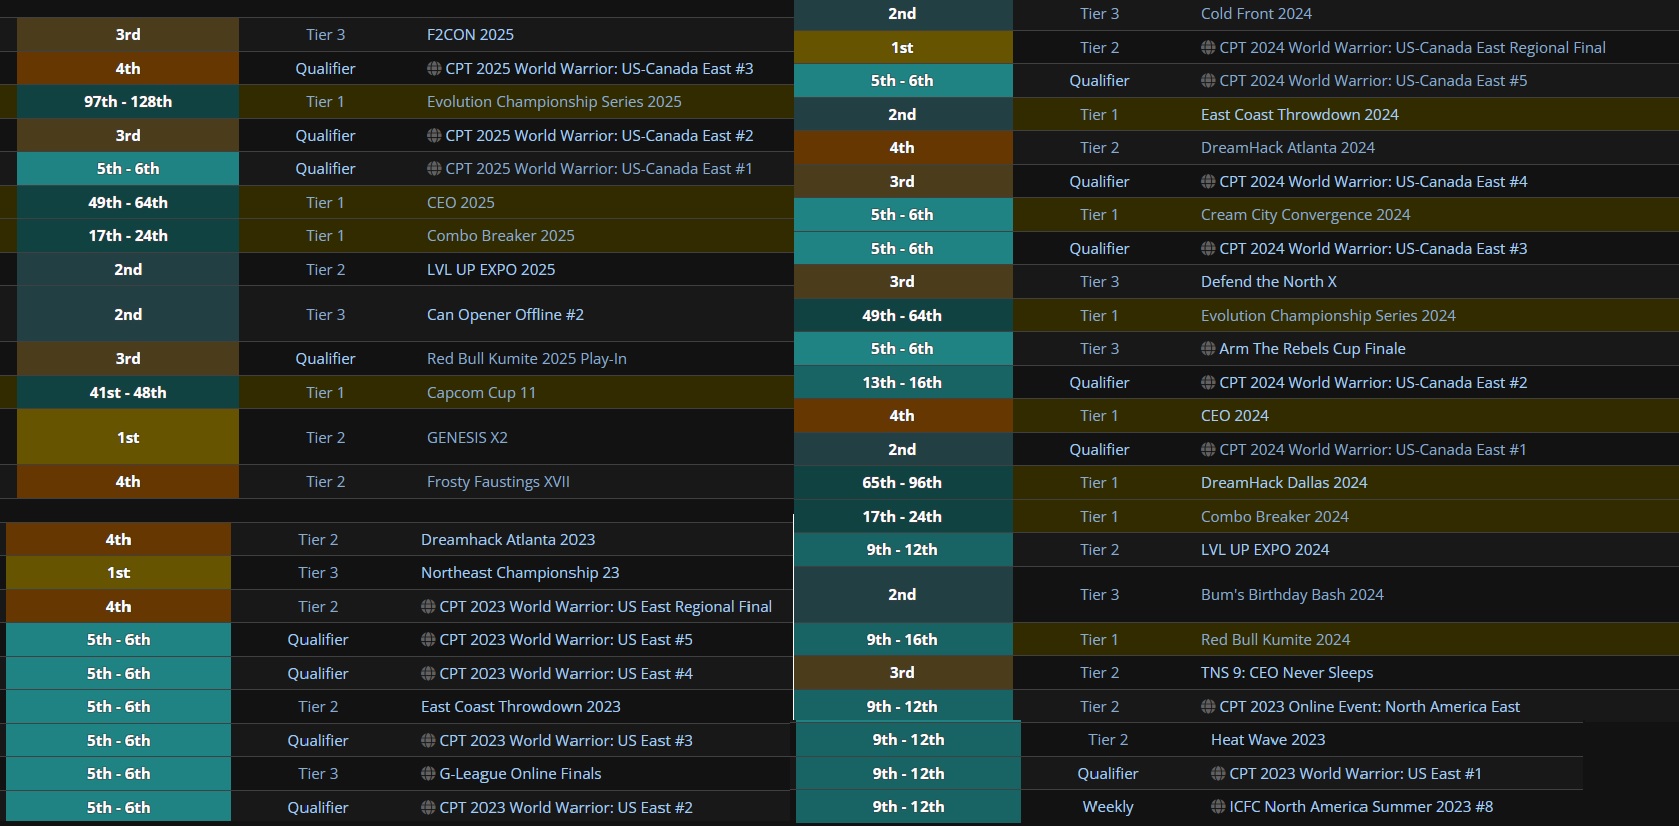
Task: Click the globe icon beside CPT 2023 Online Event North America East
Action: coord(1208,707)
